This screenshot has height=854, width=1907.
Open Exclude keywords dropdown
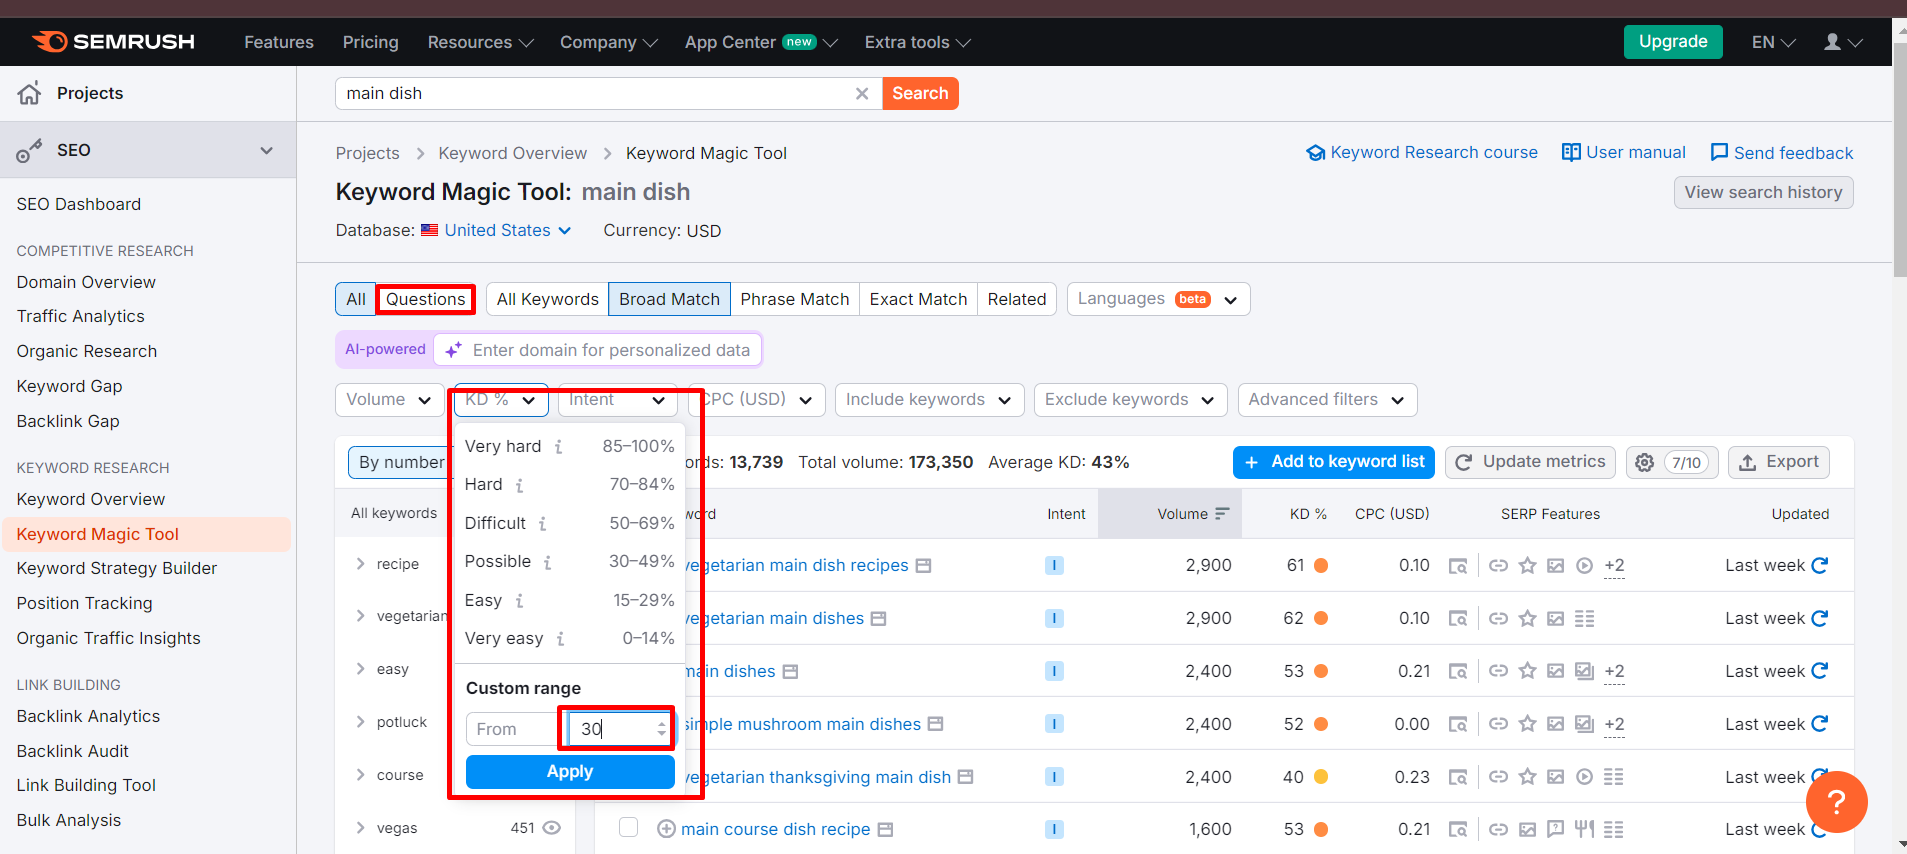tap(1130, 400)
